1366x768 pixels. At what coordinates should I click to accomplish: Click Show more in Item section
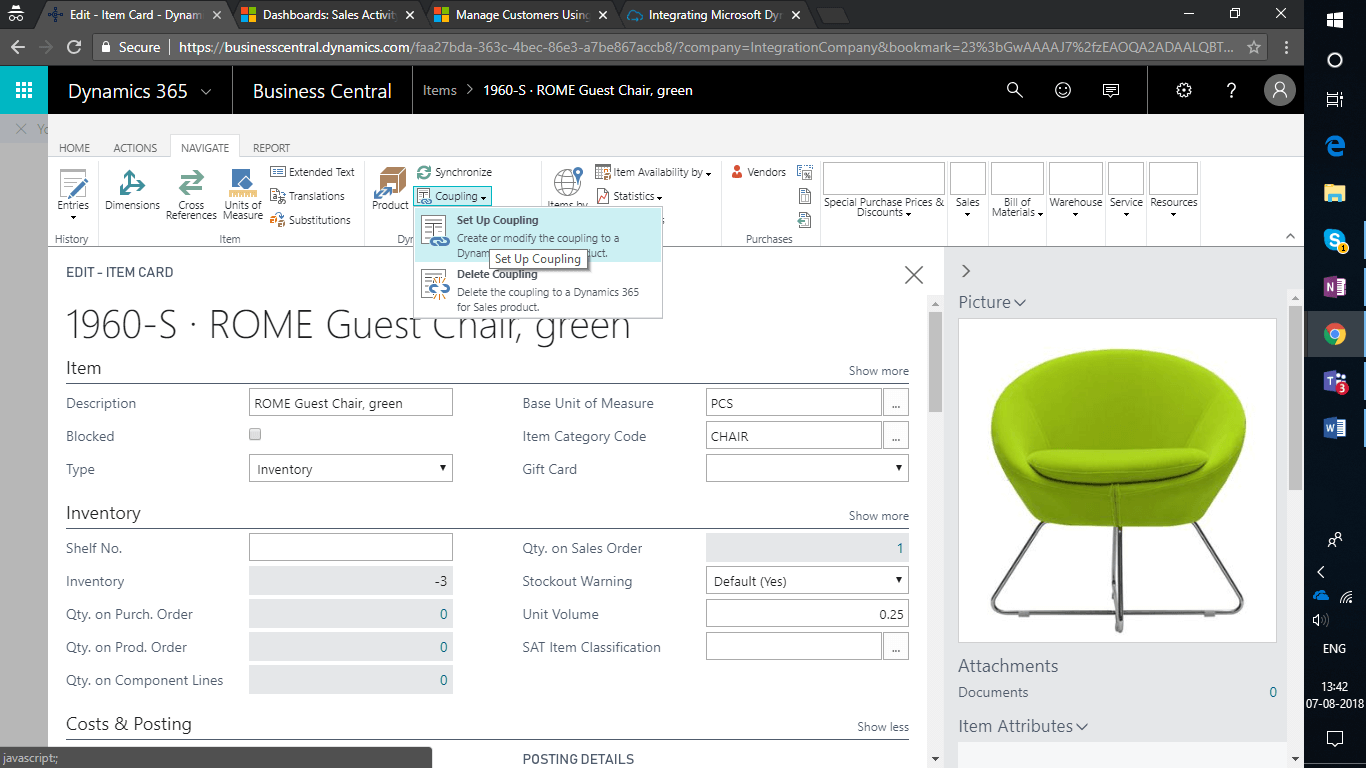879,371
